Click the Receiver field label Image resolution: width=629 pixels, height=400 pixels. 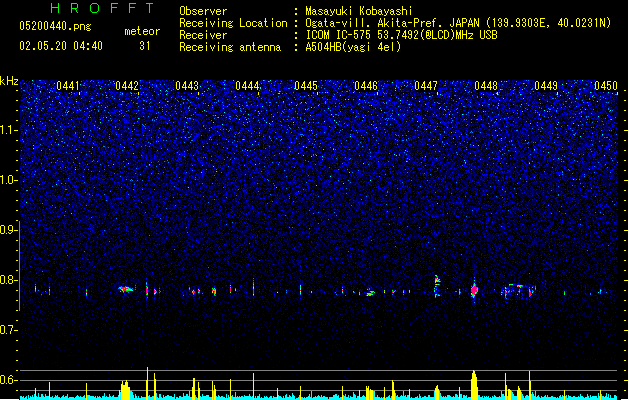203,35
